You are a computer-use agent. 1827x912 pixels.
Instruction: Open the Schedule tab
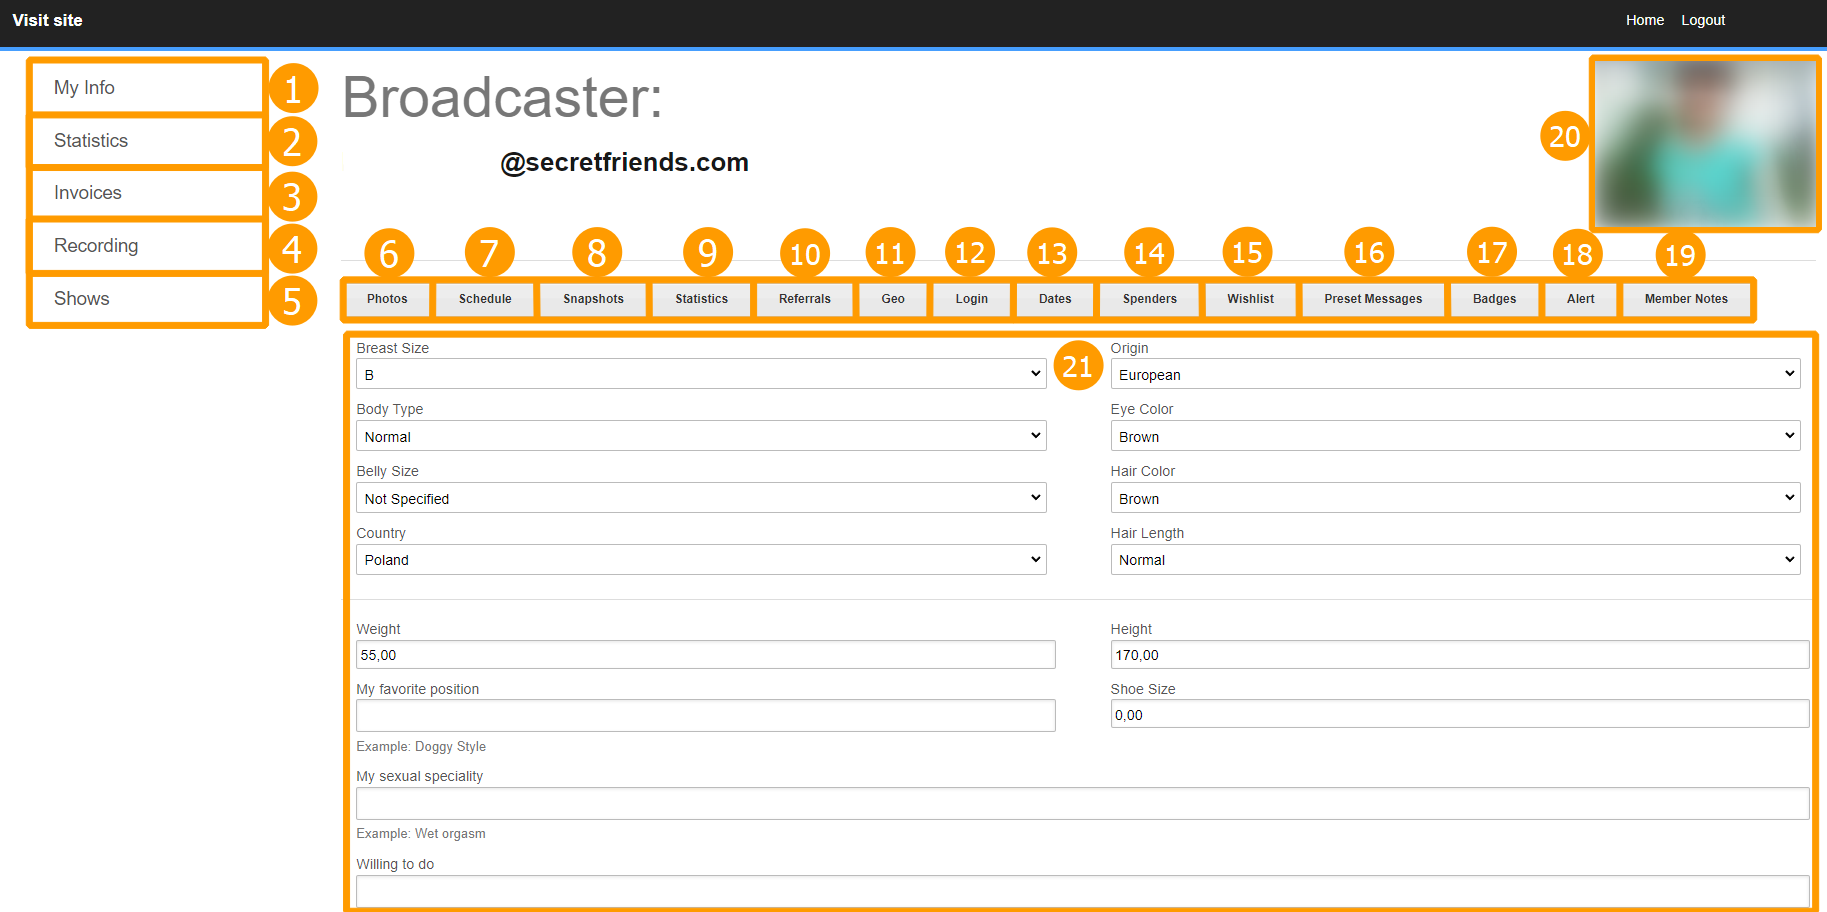tap(485, 299)
